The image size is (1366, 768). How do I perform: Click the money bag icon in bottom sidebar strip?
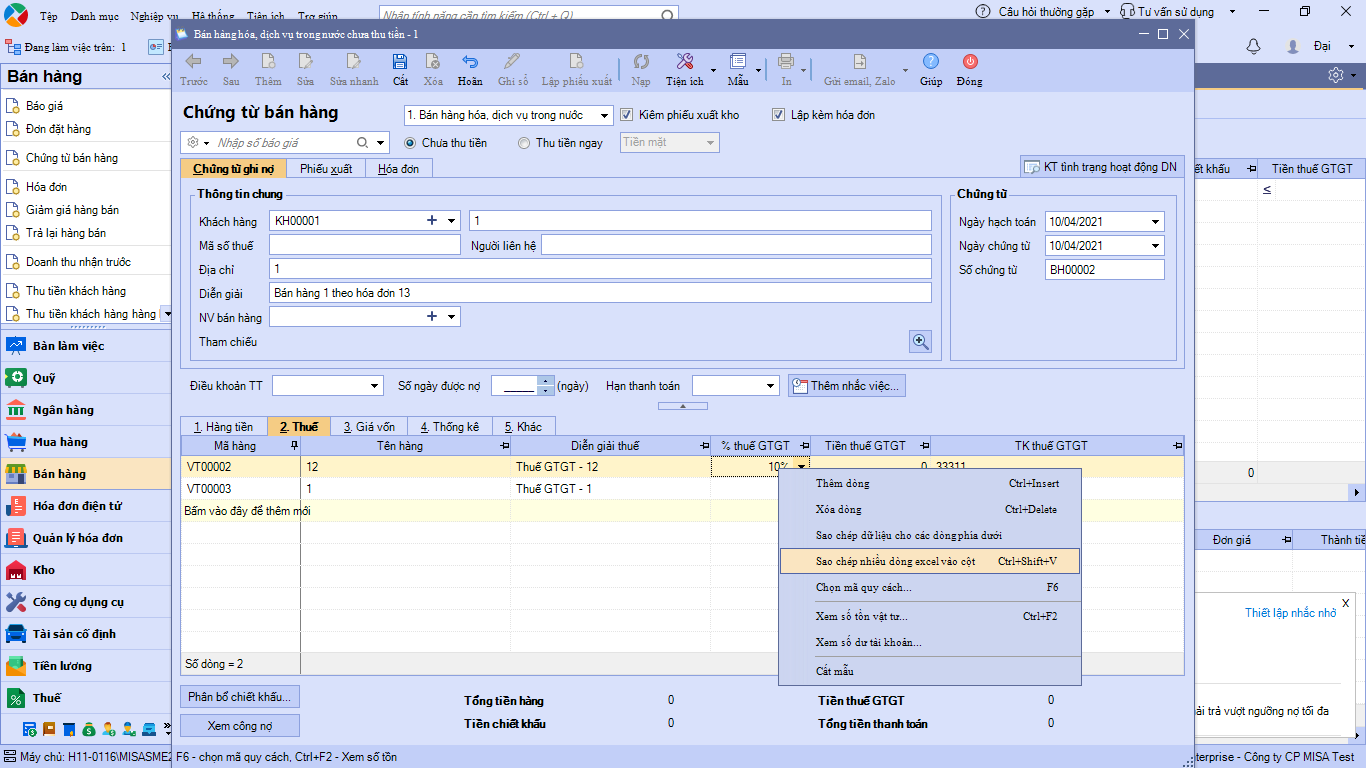pos(90,729)
